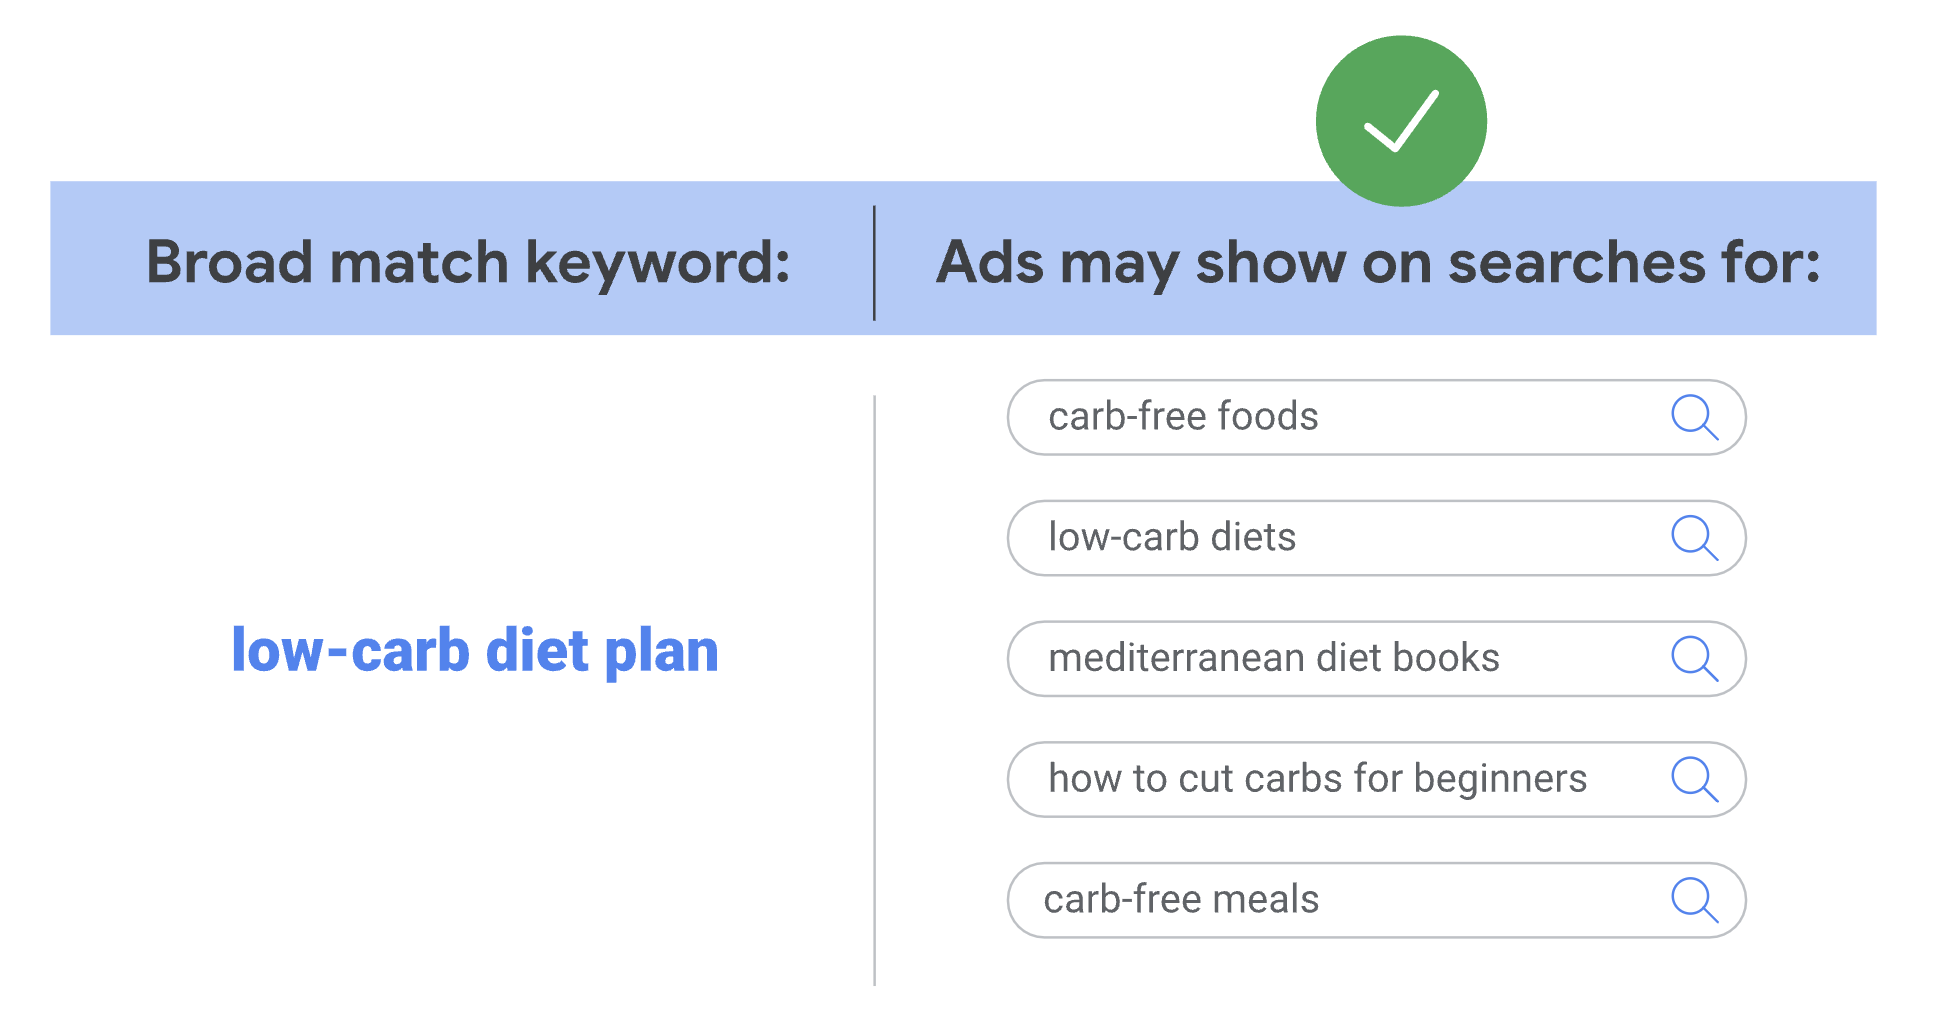
Task: Click the text 'carb-free meals'
Action: (x=1181, y=899)
